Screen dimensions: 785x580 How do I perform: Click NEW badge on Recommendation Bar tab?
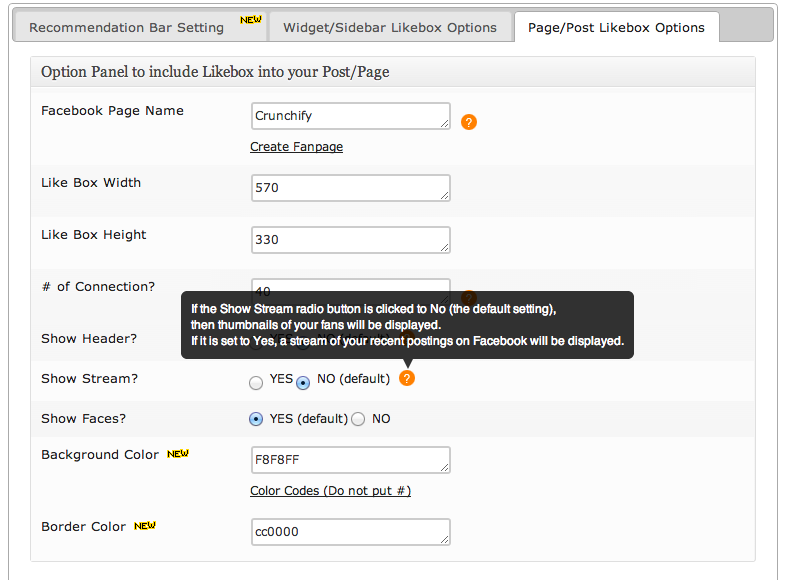pyautogui.click(x=251, y=20)
